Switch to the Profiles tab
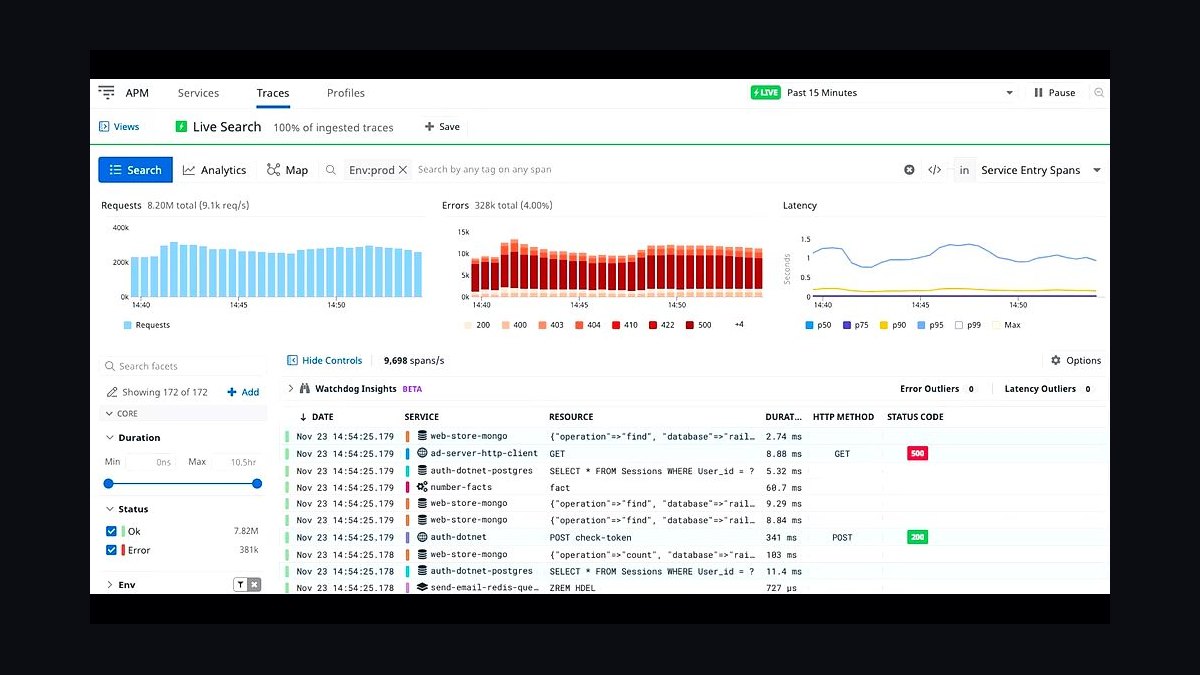 [x=346, y=93]
